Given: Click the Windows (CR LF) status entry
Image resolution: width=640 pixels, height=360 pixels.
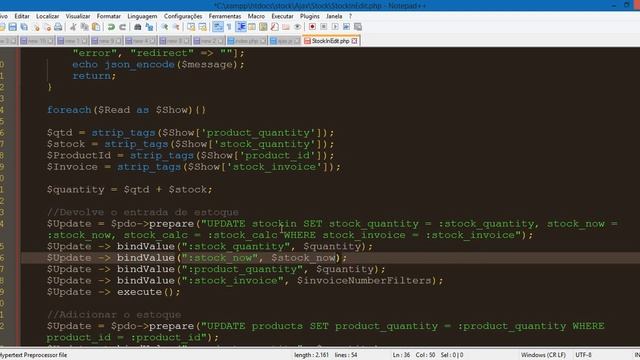Looking at the screenshot, I should tap(543, 355).
